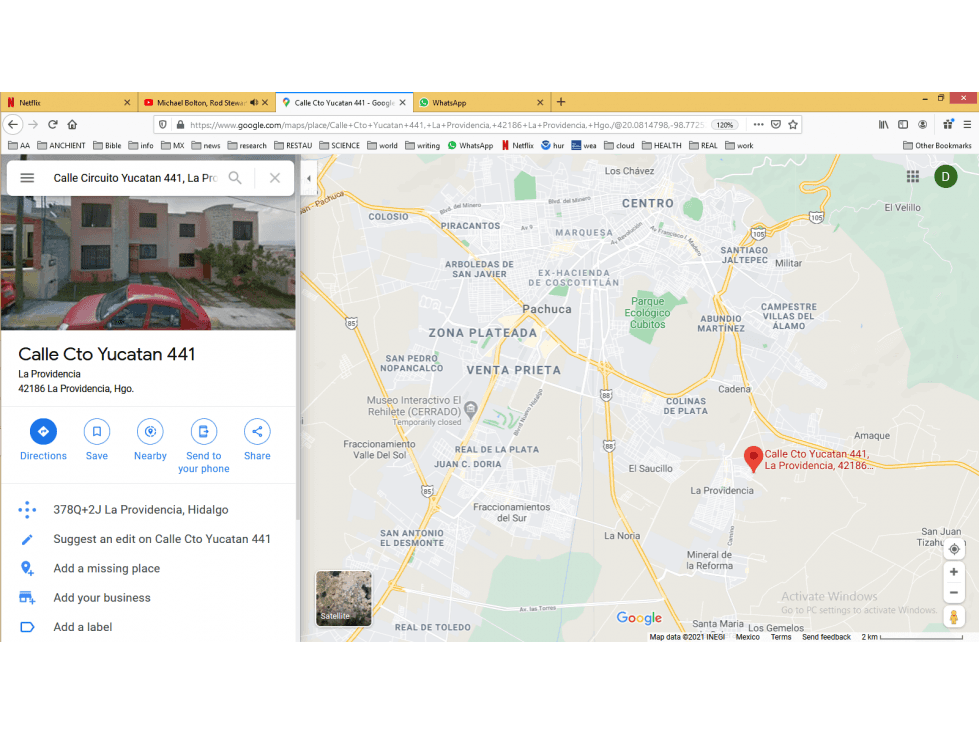Share this location
This screenshot has height=734, width=979.
(x=257, y=431)
